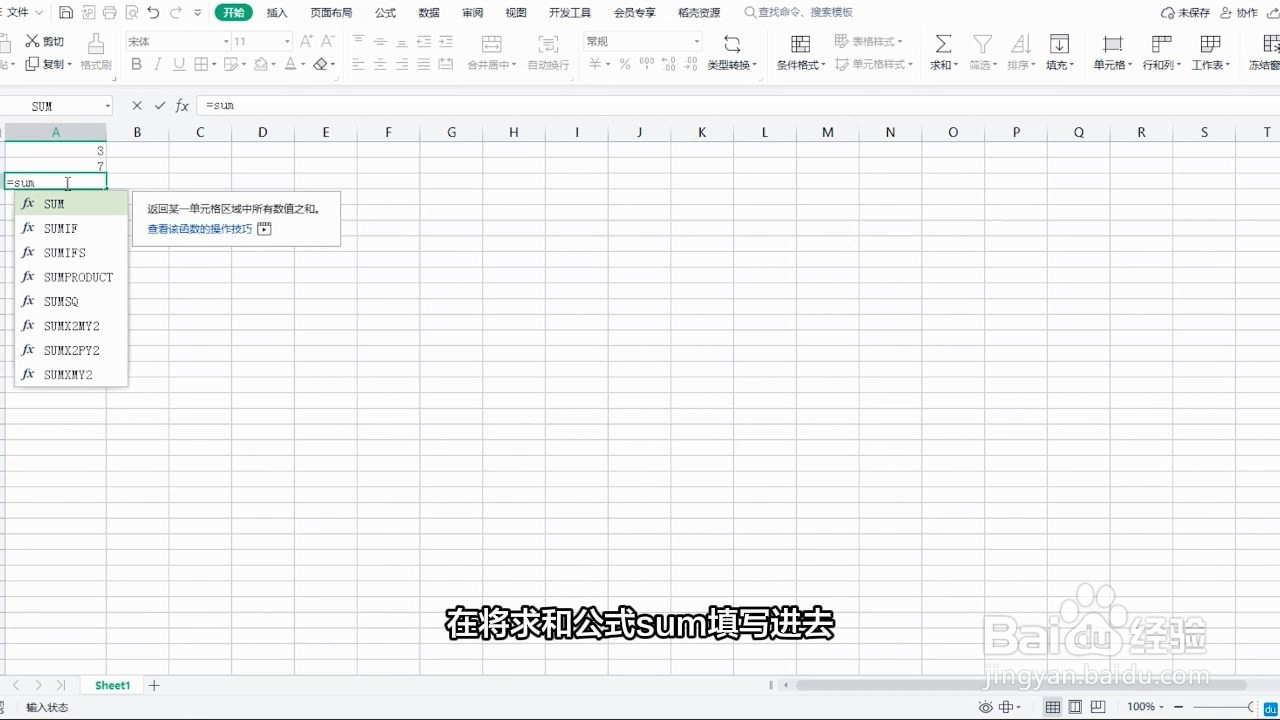Switch to the 插入 ribbon tab
Screen dimensions: 1280x720
(x=277, y=13)
